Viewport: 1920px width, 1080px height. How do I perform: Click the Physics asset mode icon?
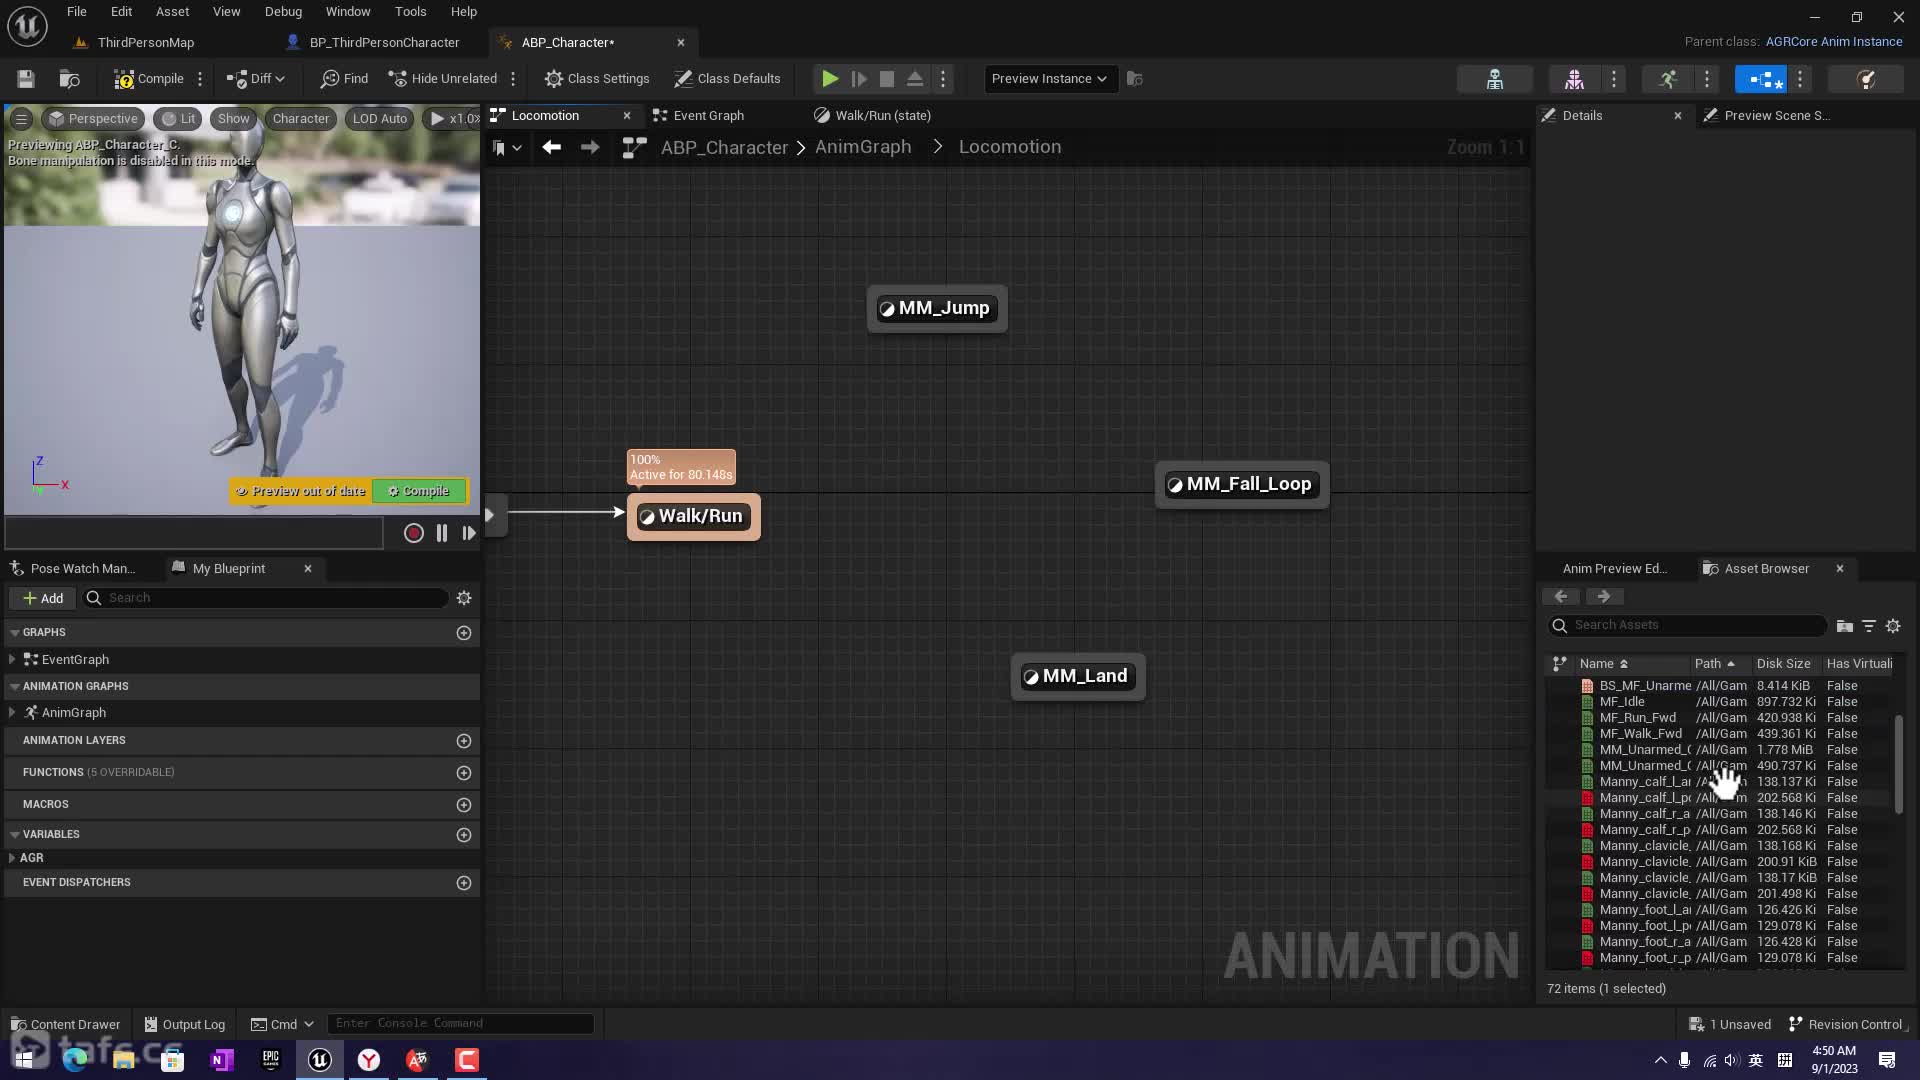pos(1865,79)
